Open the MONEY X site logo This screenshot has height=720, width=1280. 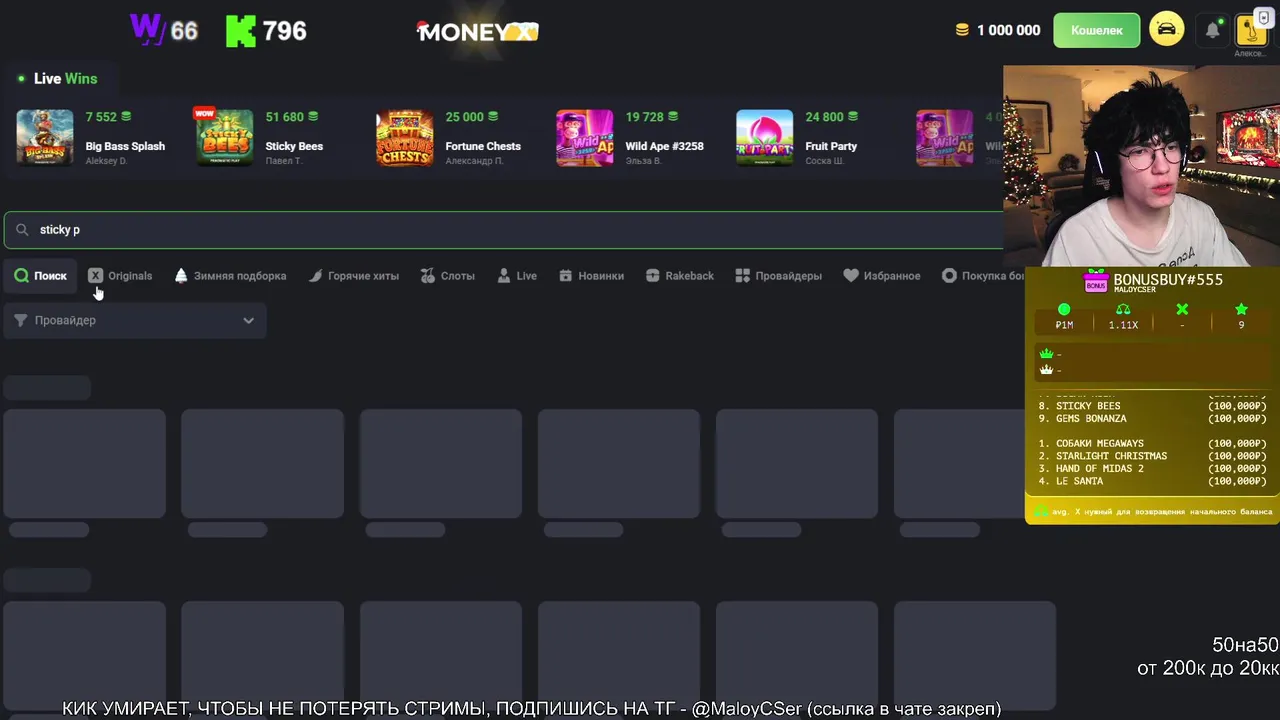click(x=477, y=31)
